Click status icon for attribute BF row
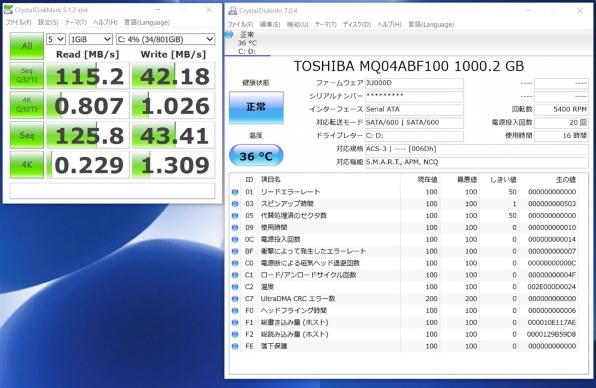The height and width of the screenshot is (388, 596). pyautogui.click(x=235, y=251)
